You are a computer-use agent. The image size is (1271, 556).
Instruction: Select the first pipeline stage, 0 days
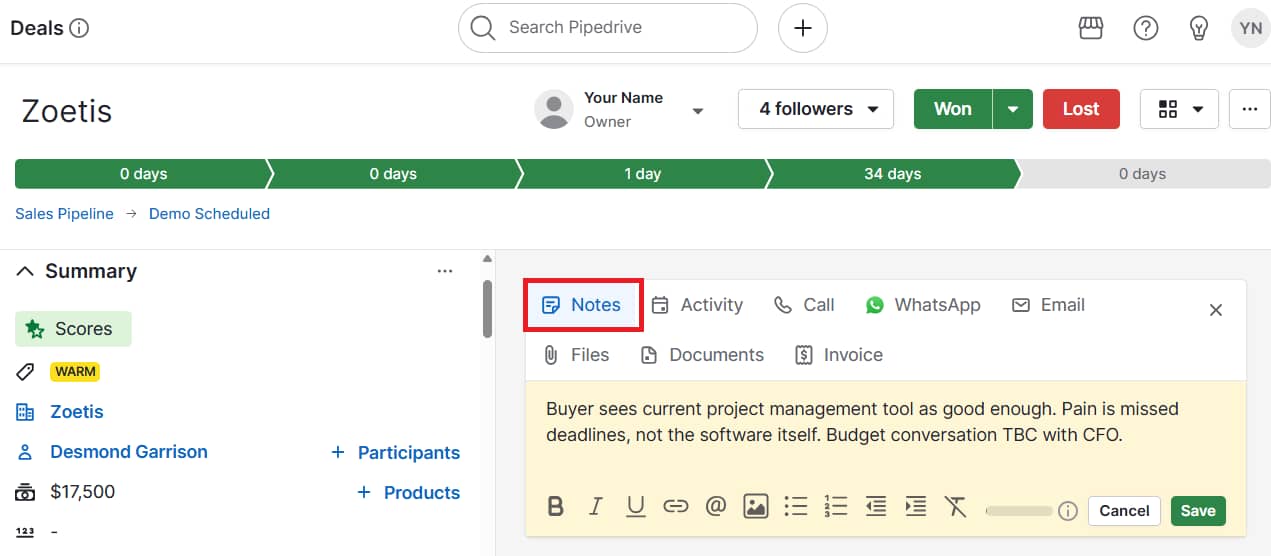(x=143, y=174)
